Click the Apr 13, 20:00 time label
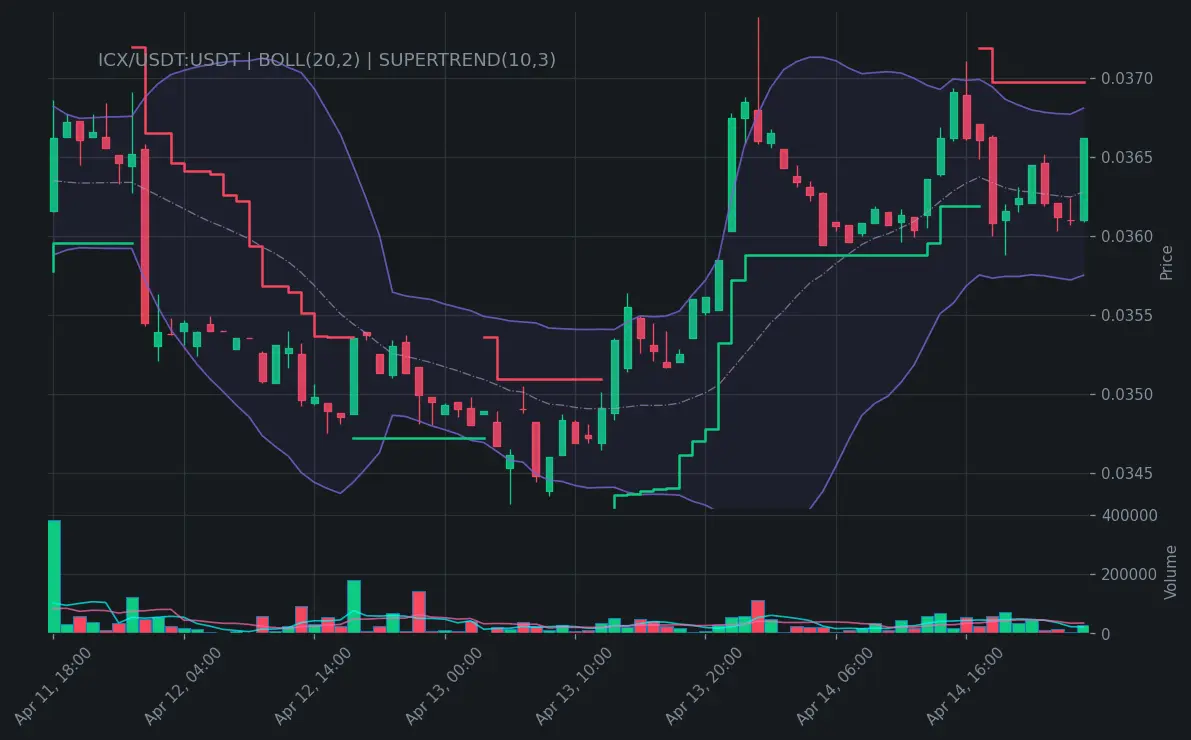This screenshot has width=1191, height=740. (x=704, y=687)
